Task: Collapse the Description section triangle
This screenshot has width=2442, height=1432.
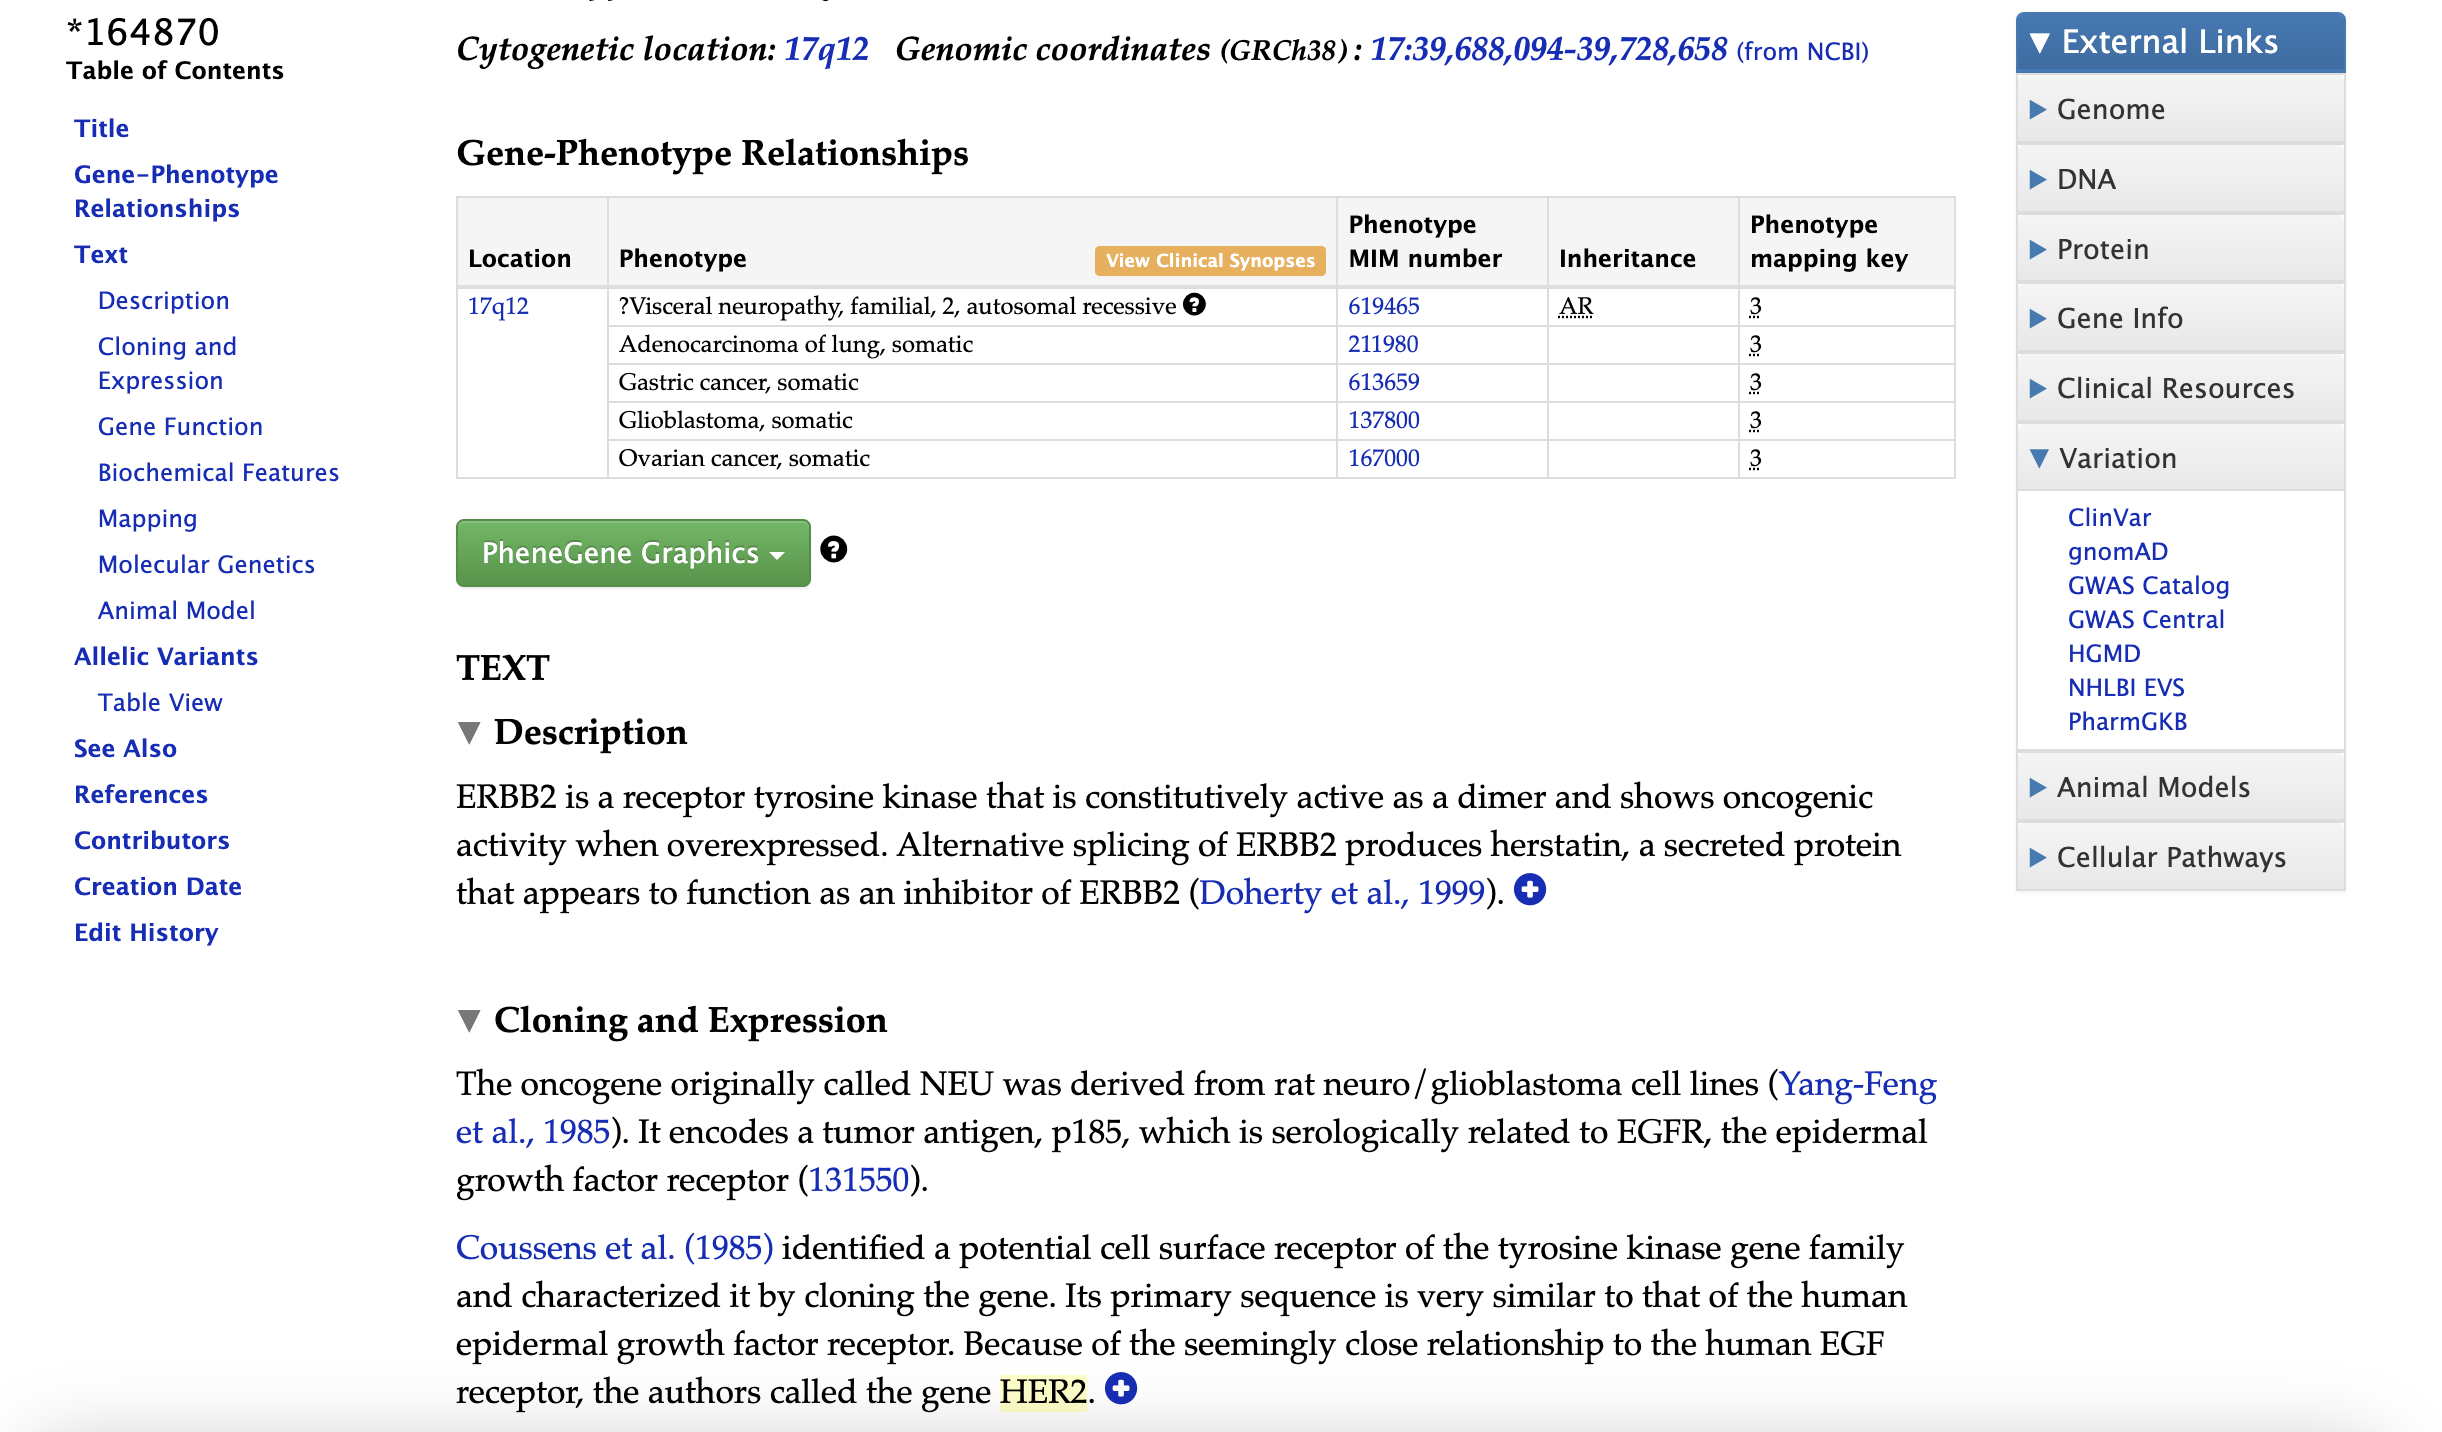Action: [x=468, y=732]
